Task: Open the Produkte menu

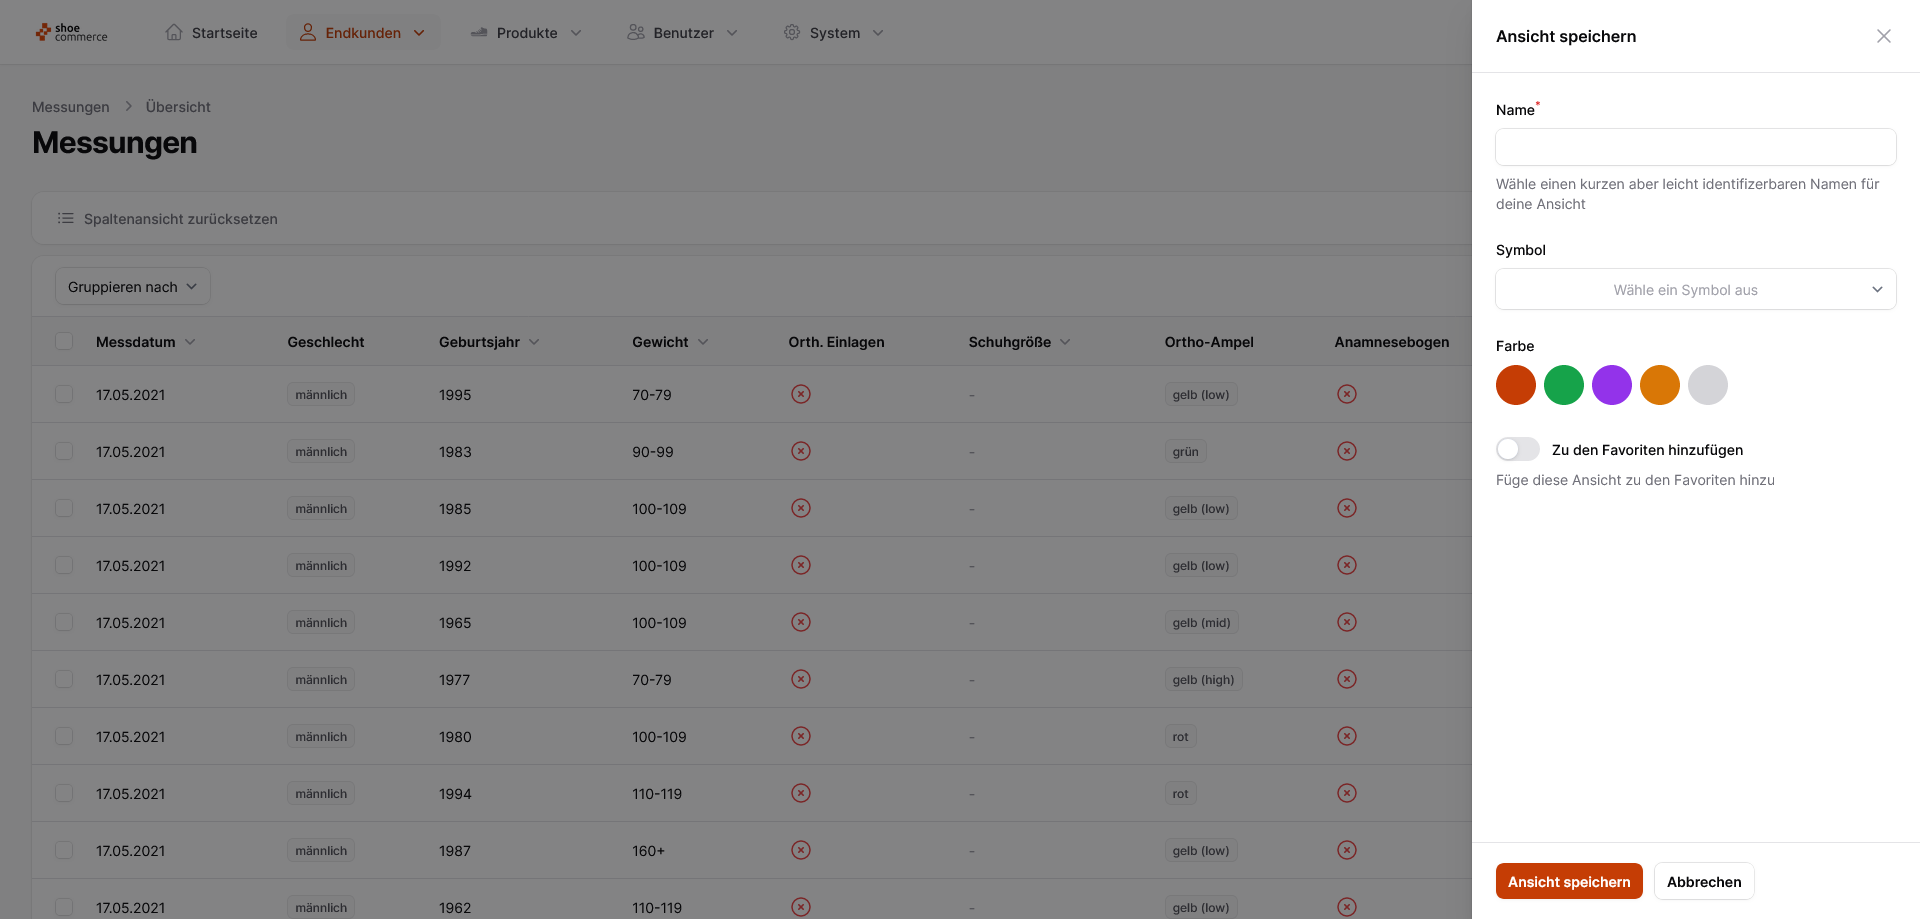Action: (527, 32)
